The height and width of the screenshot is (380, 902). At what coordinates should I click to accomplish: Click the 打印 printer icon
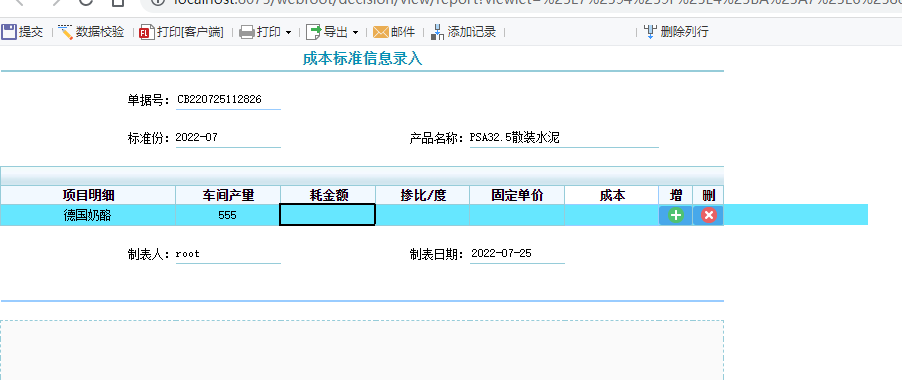pos(247,32)
